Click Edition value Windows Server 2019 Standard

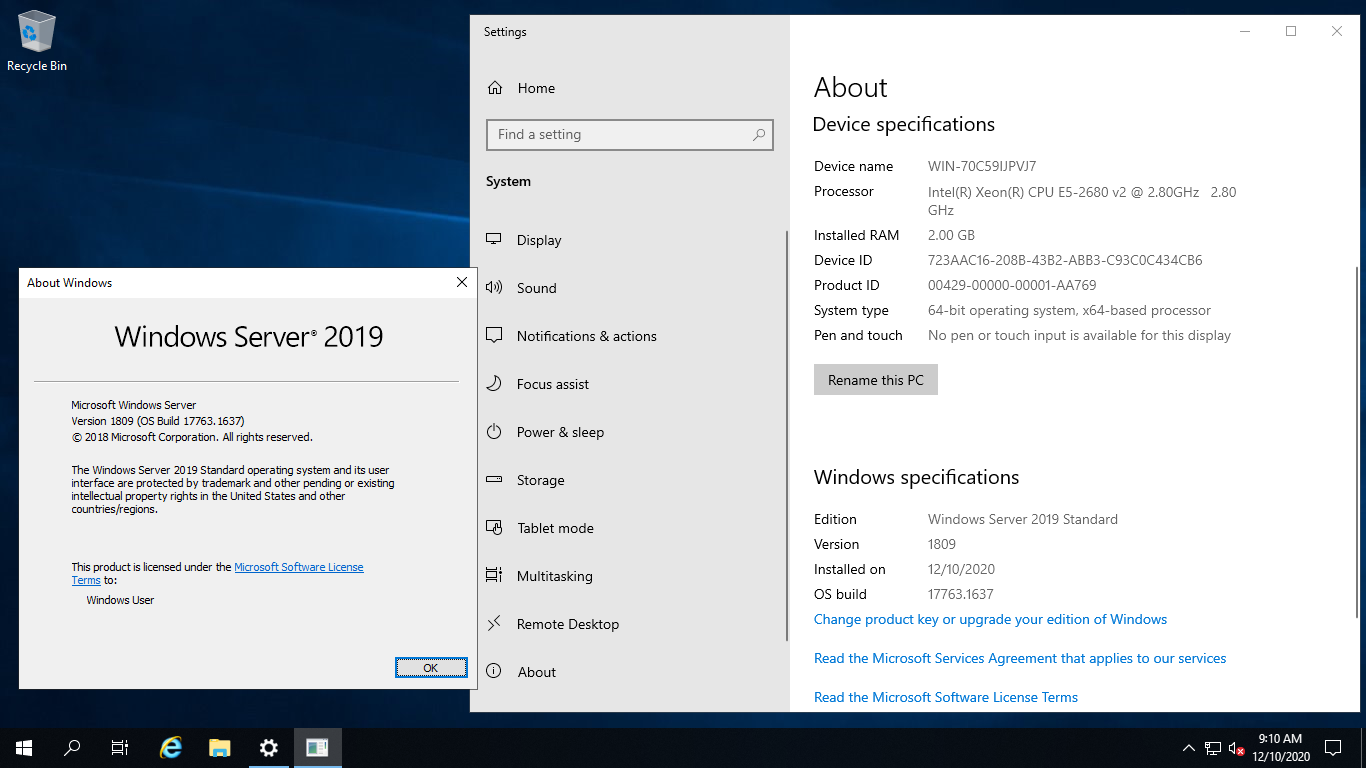[1023, 519]
